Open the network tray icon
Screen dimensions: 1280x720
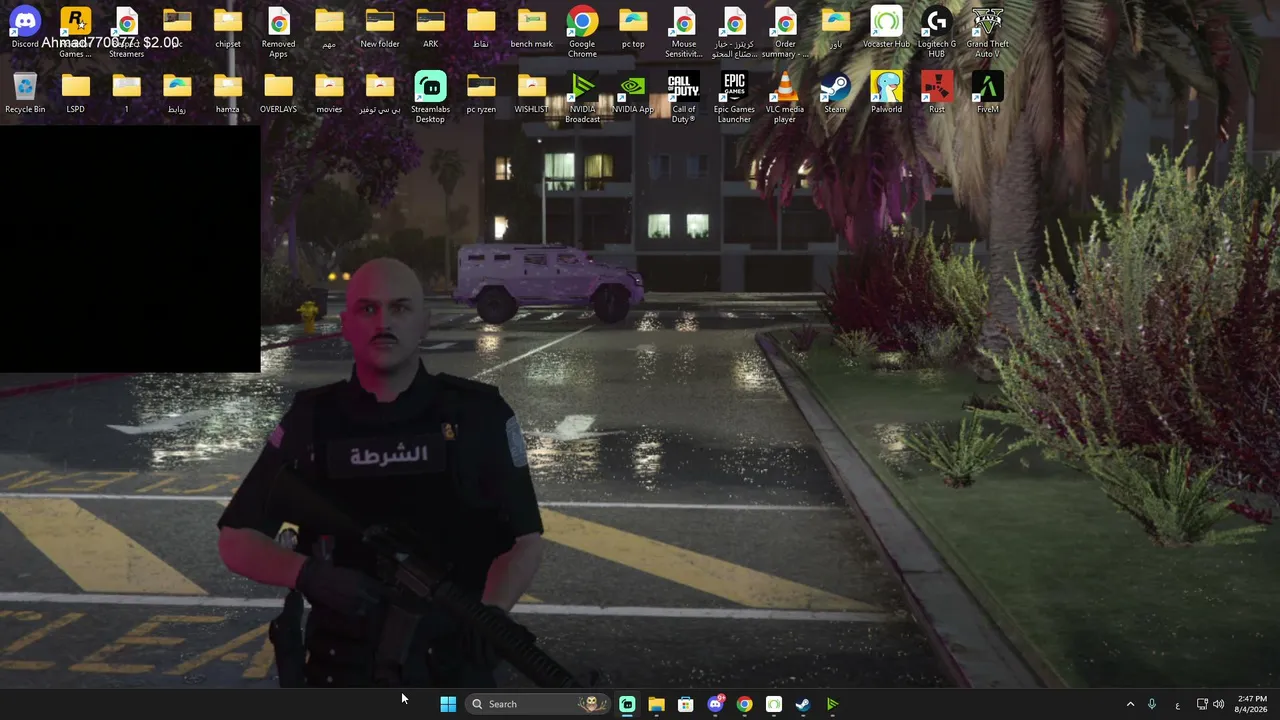(x=1203, y=704)
